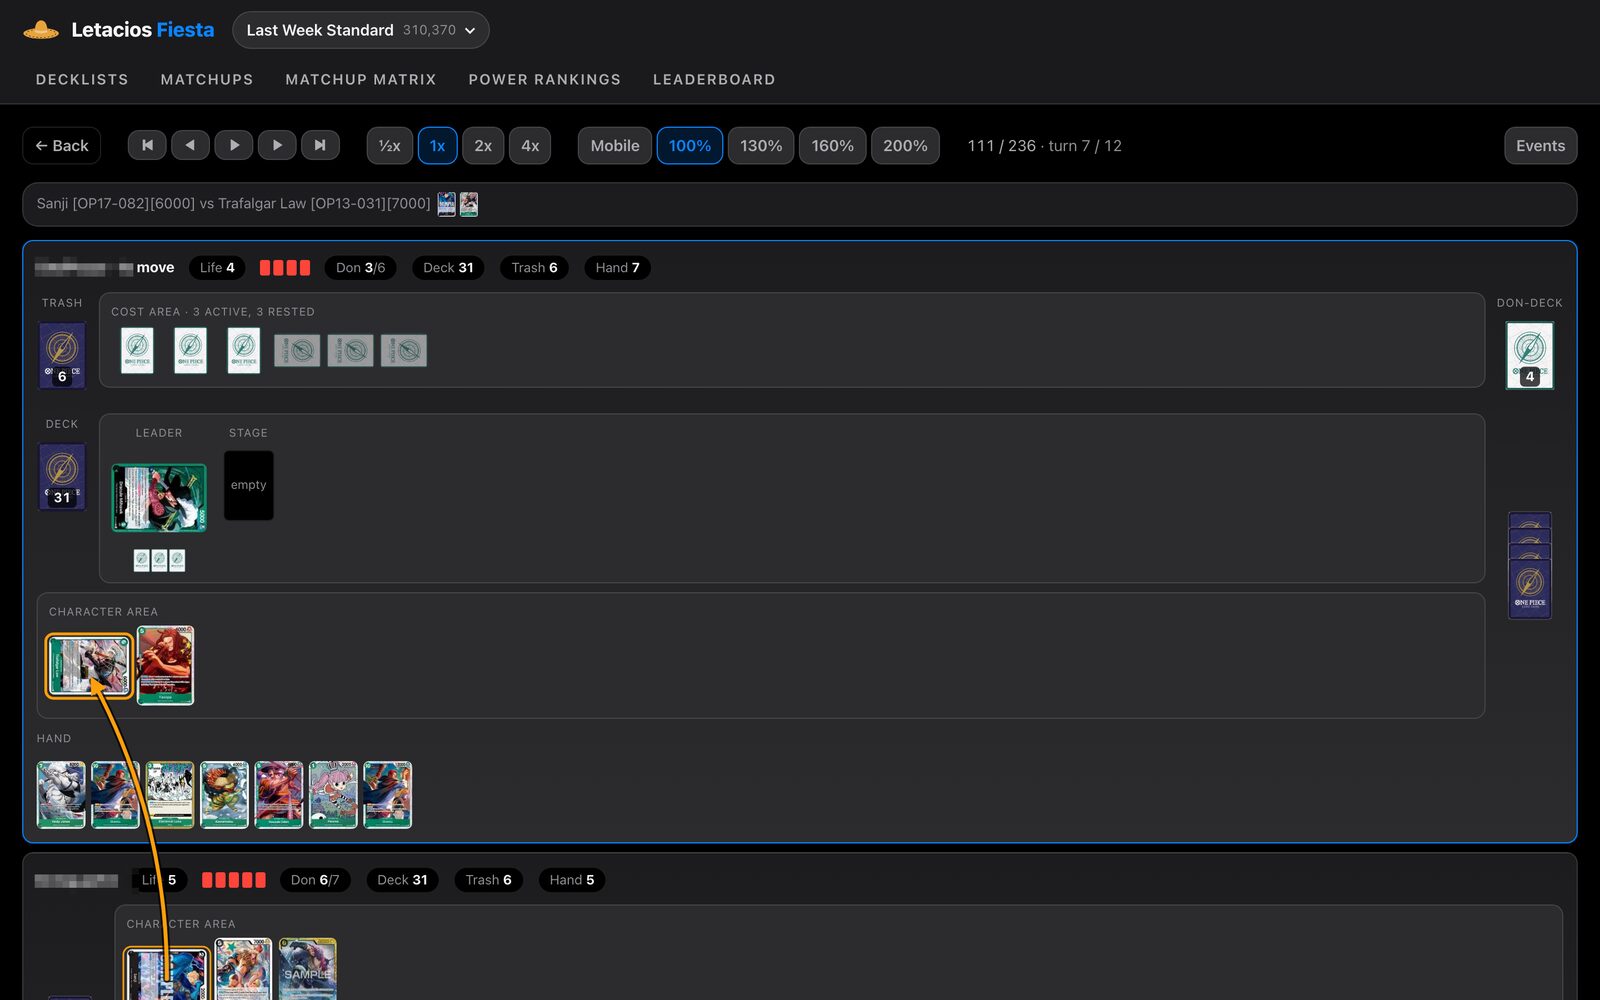Viewport: 1600px width, 1000px height.
Task: Click the life cards stack on the right
Action: (1530, 566)
